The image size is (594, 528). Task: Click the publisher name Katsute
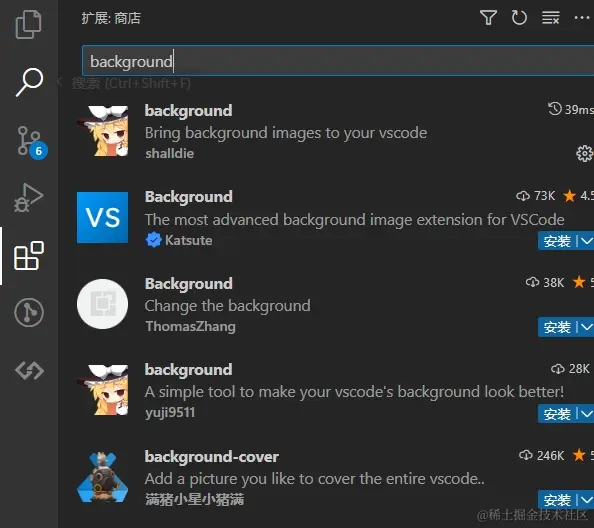(x=189, y=240)
